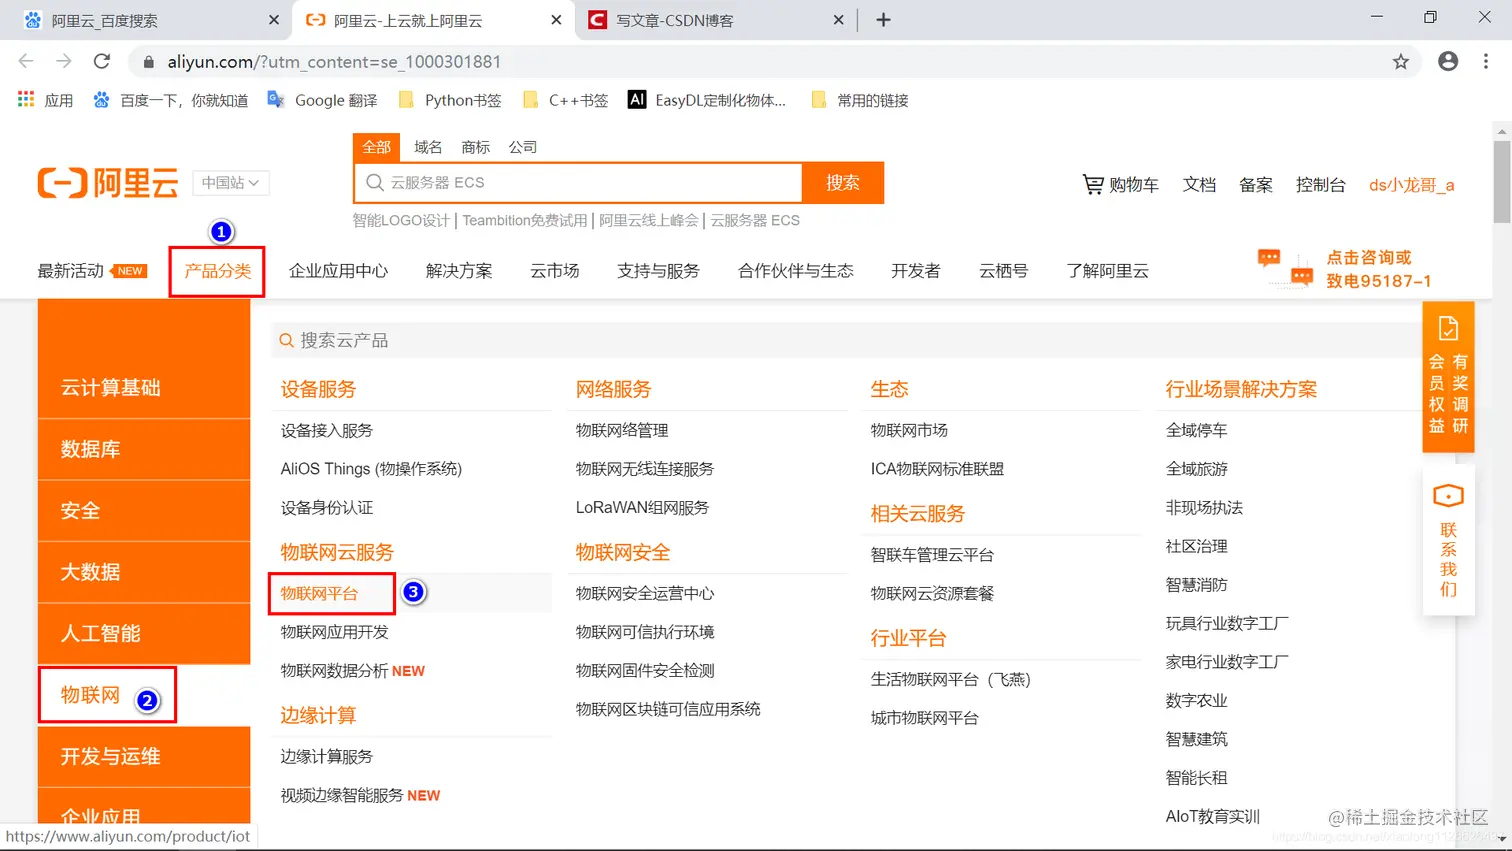Reload the Aliyun page
Viewport: 1512px width, 851px height.
102,61
